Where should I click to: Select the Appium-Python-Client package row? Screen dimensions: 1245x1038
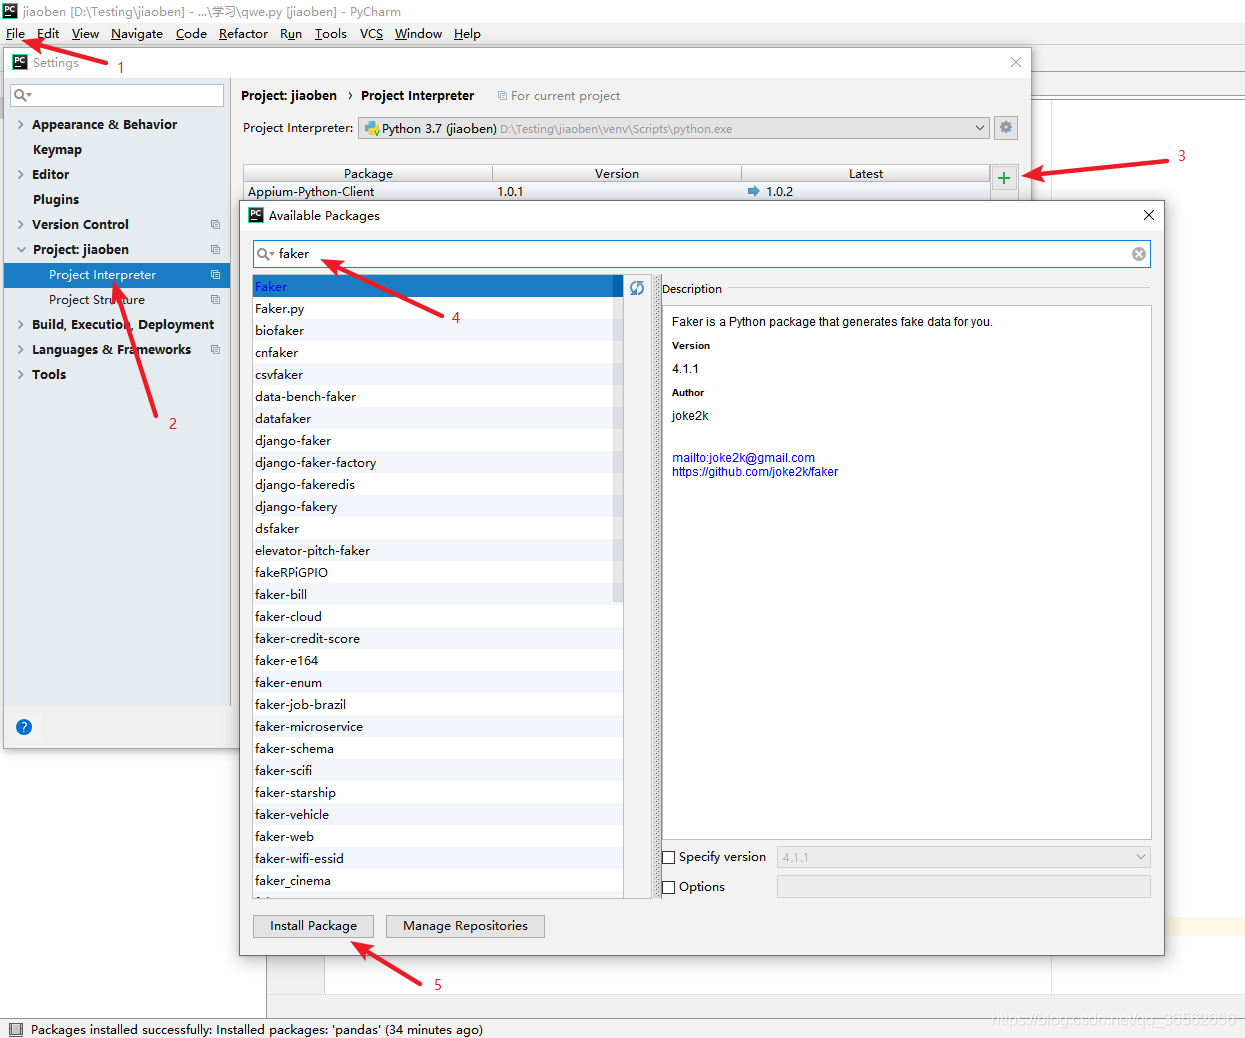(x=616, y=192)
